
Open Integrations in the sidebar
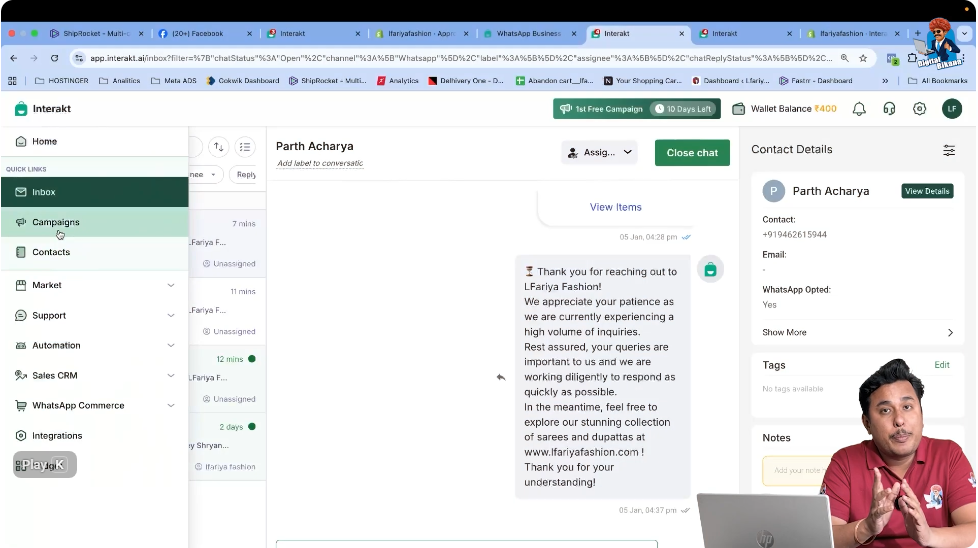click(94, 436)
